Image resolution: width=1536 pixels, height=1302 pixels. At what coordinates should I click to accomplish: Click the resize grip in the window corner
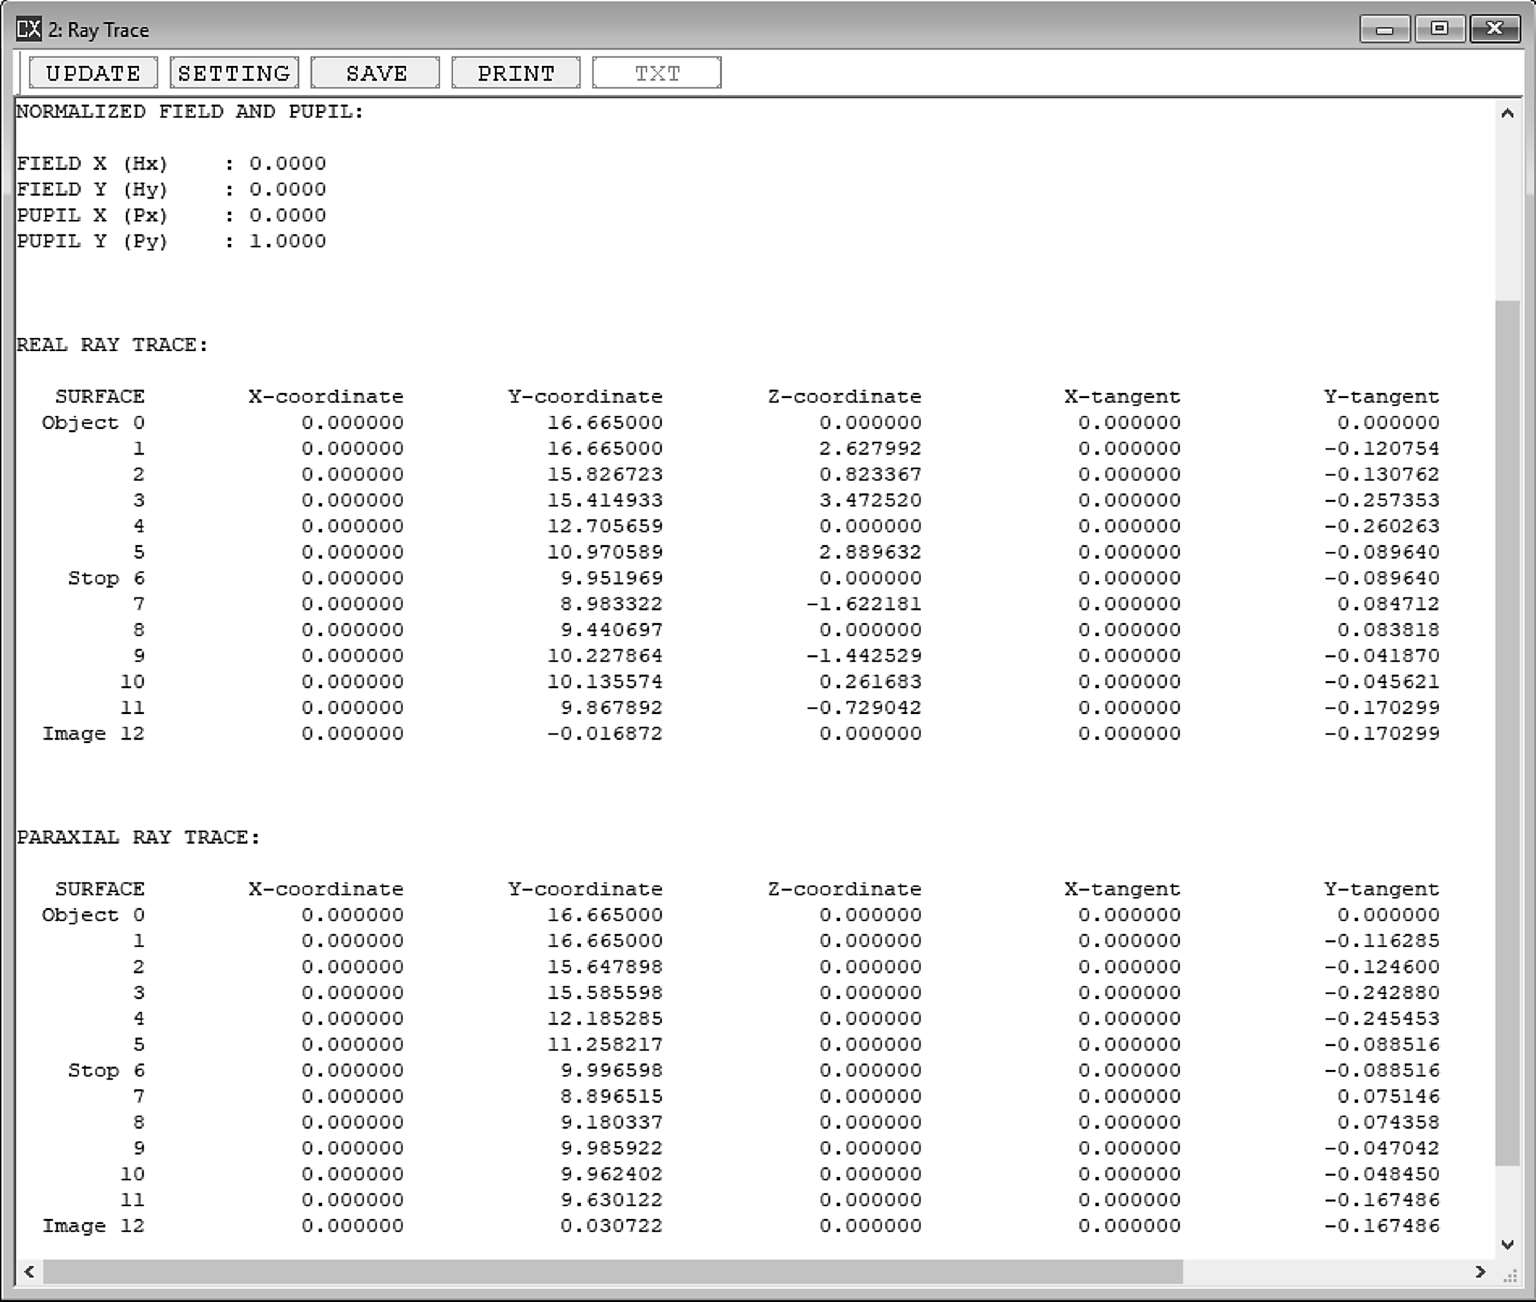coord(1511,1276)
